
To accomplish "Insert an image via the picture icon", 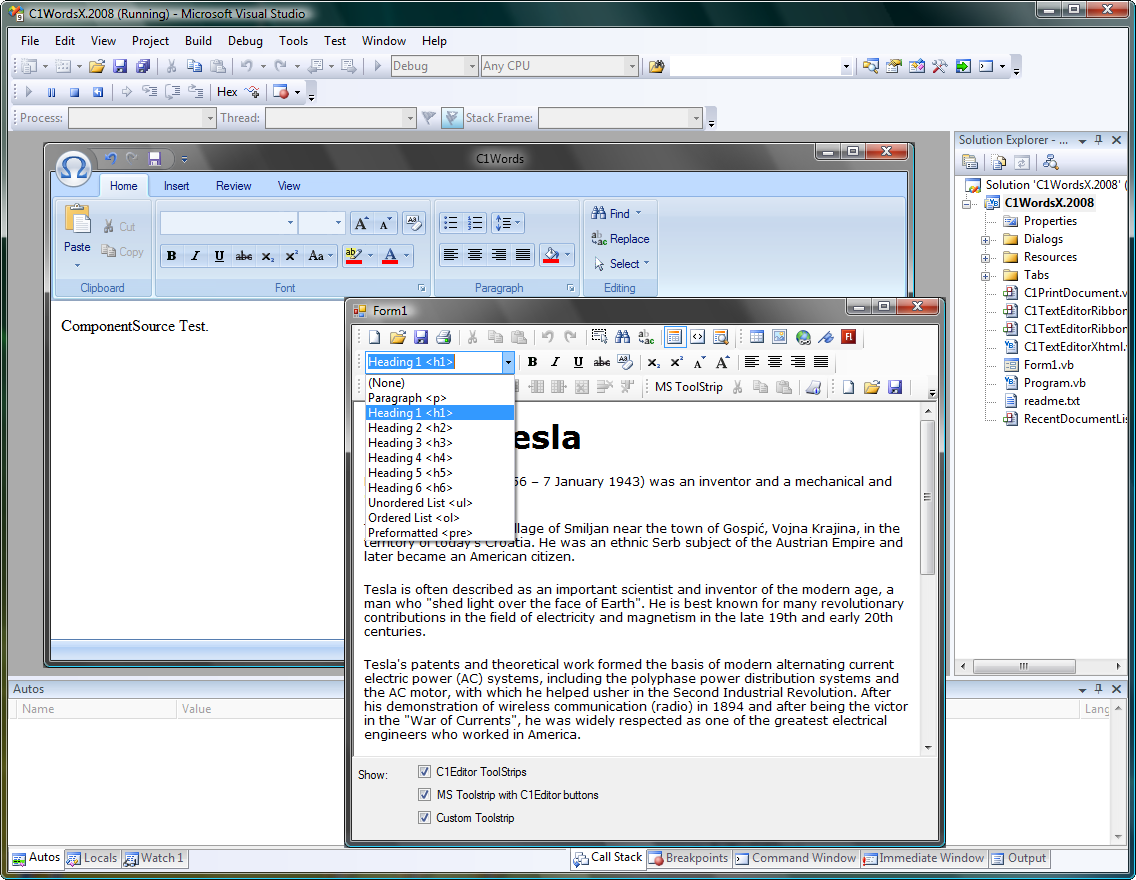I will pos(779,337).
